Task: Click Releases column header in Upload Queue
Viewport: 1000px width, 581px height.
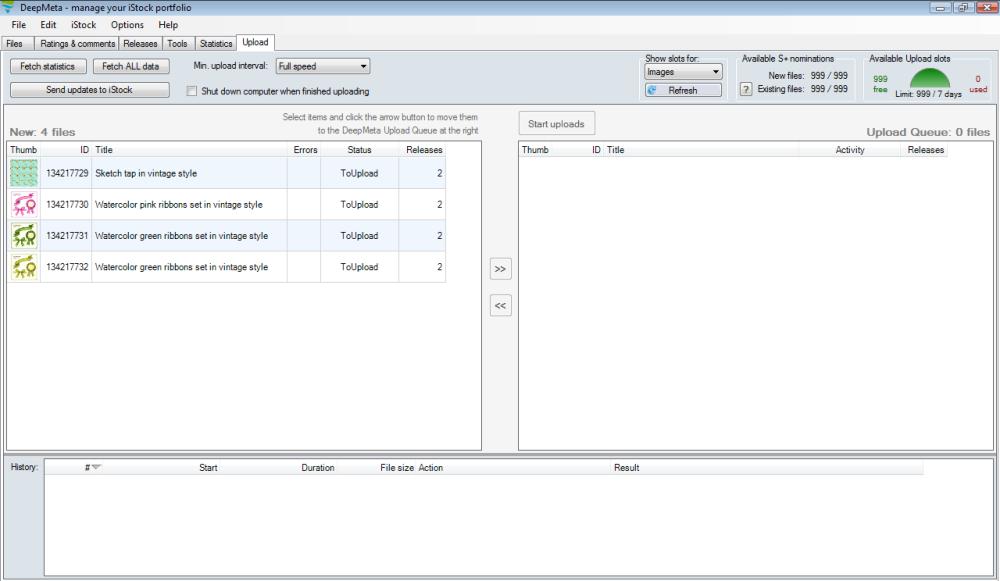Action: coord(925,150)
